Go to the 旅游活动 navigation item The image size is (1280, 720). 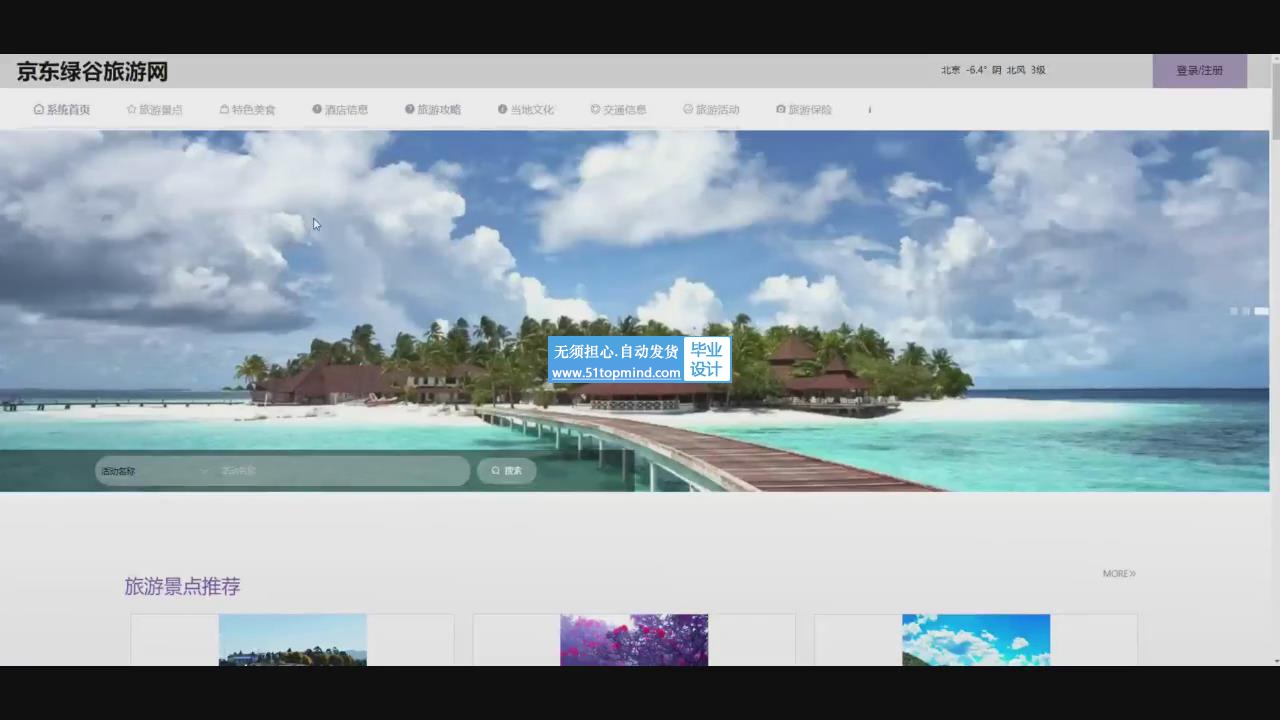pos(711,110)
